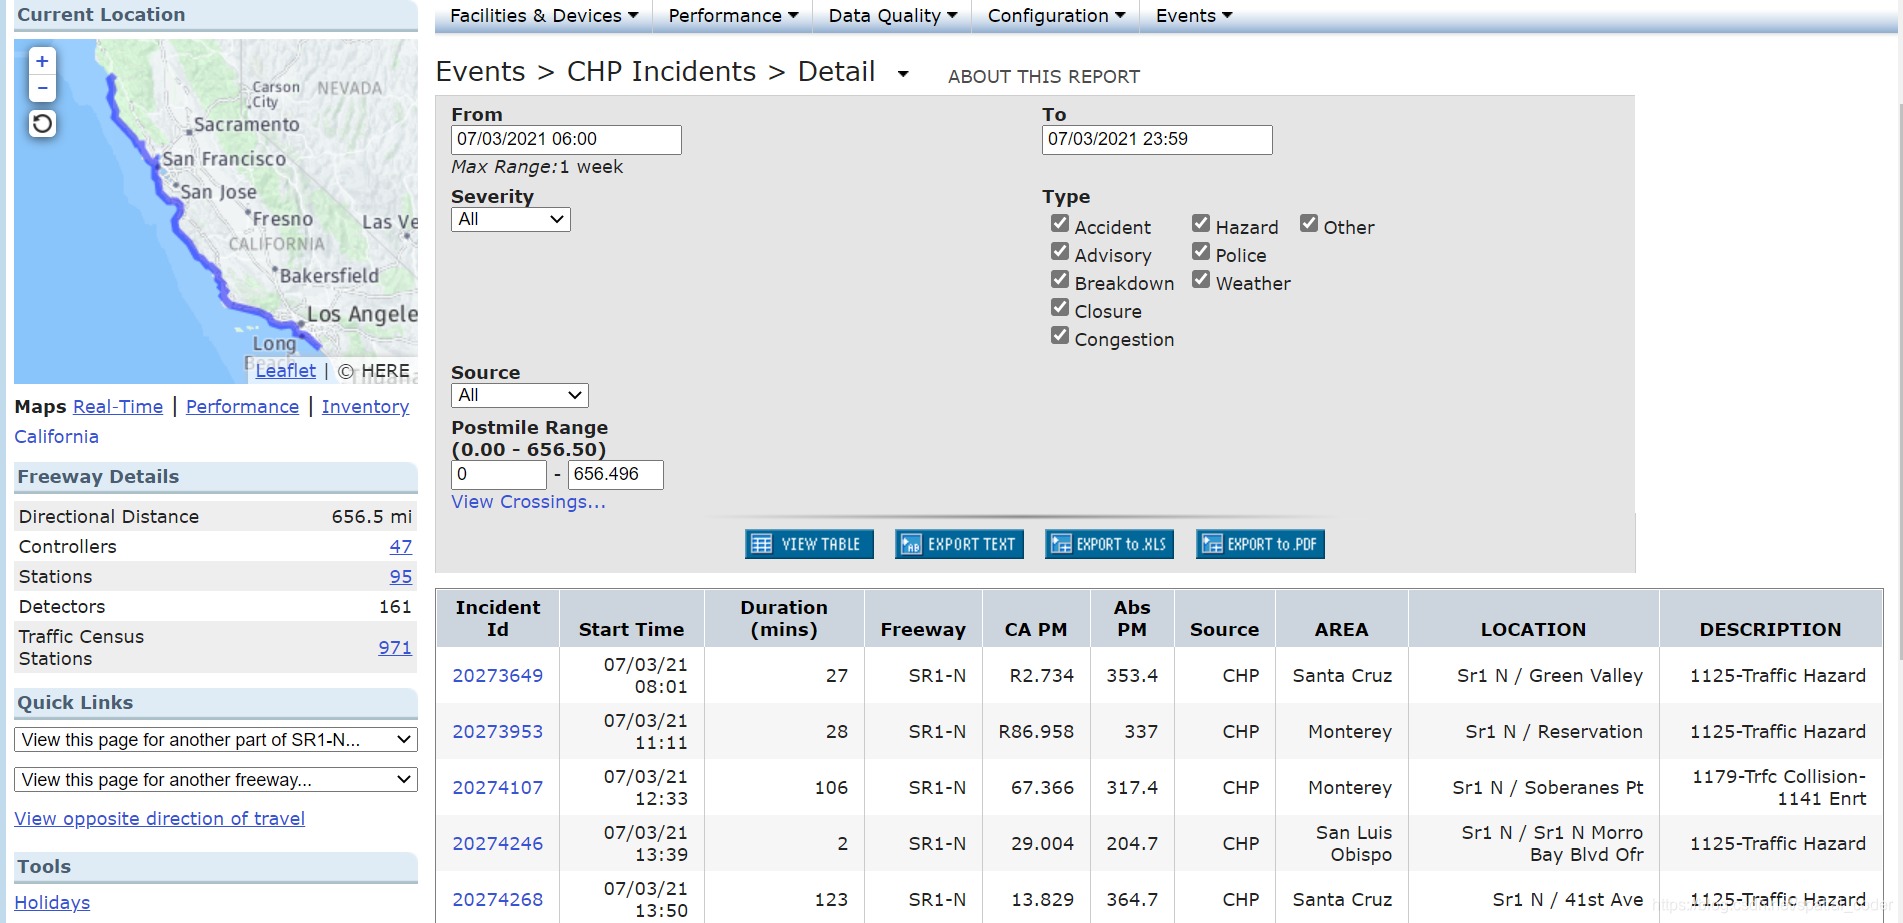Expand the Detail report dropdown arrow
The height and width of the screenshot is (923, 1903).
903,74
